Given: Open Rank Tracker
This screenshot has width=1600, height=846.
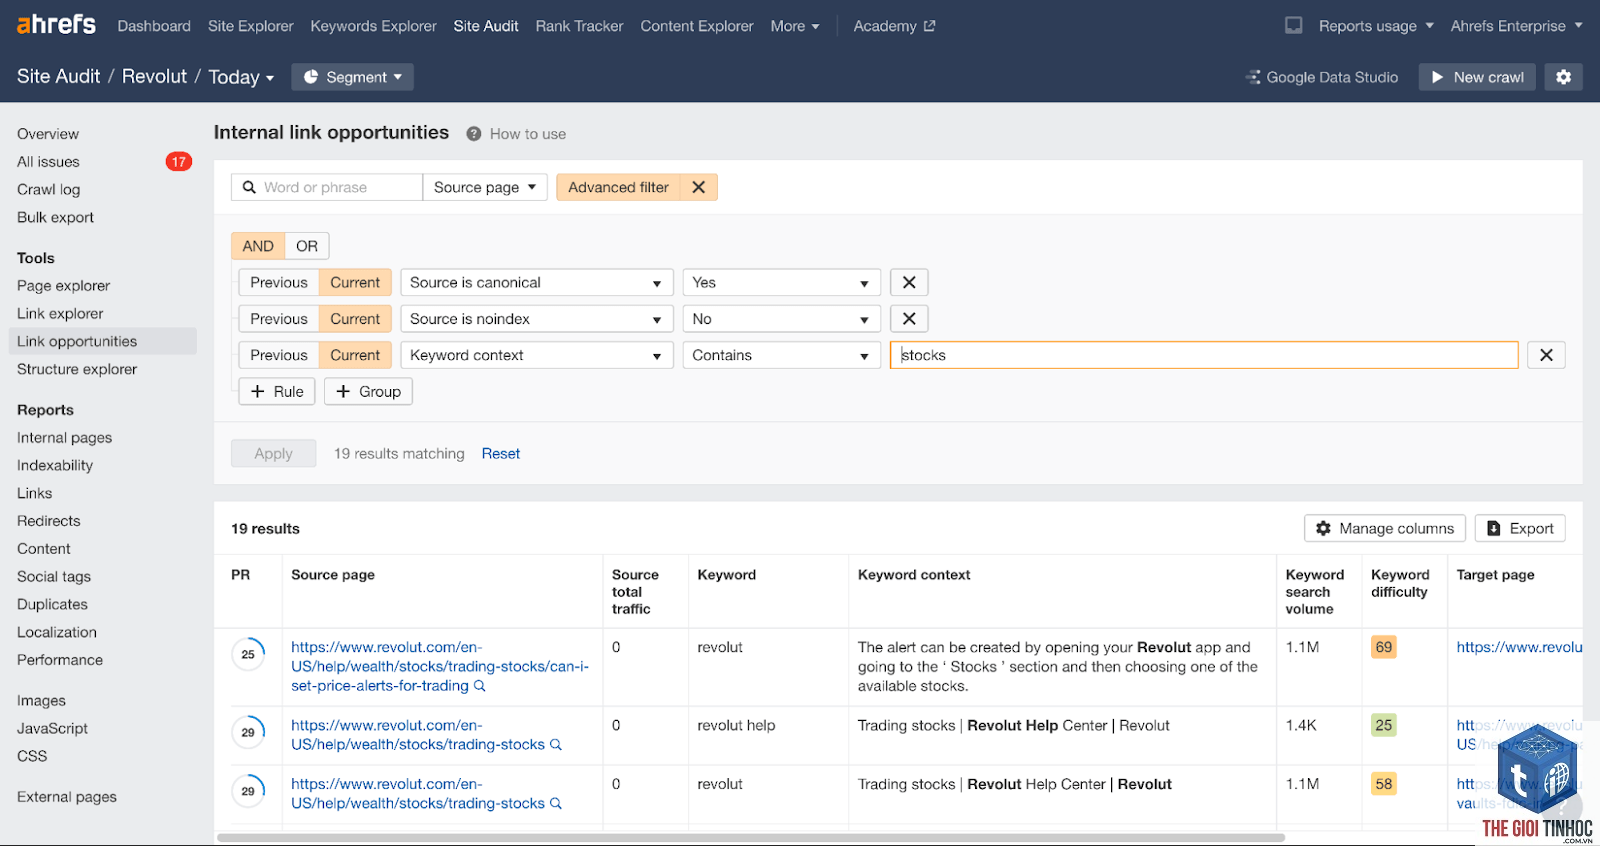Looking at the screenshot, I should coord(579,26).
